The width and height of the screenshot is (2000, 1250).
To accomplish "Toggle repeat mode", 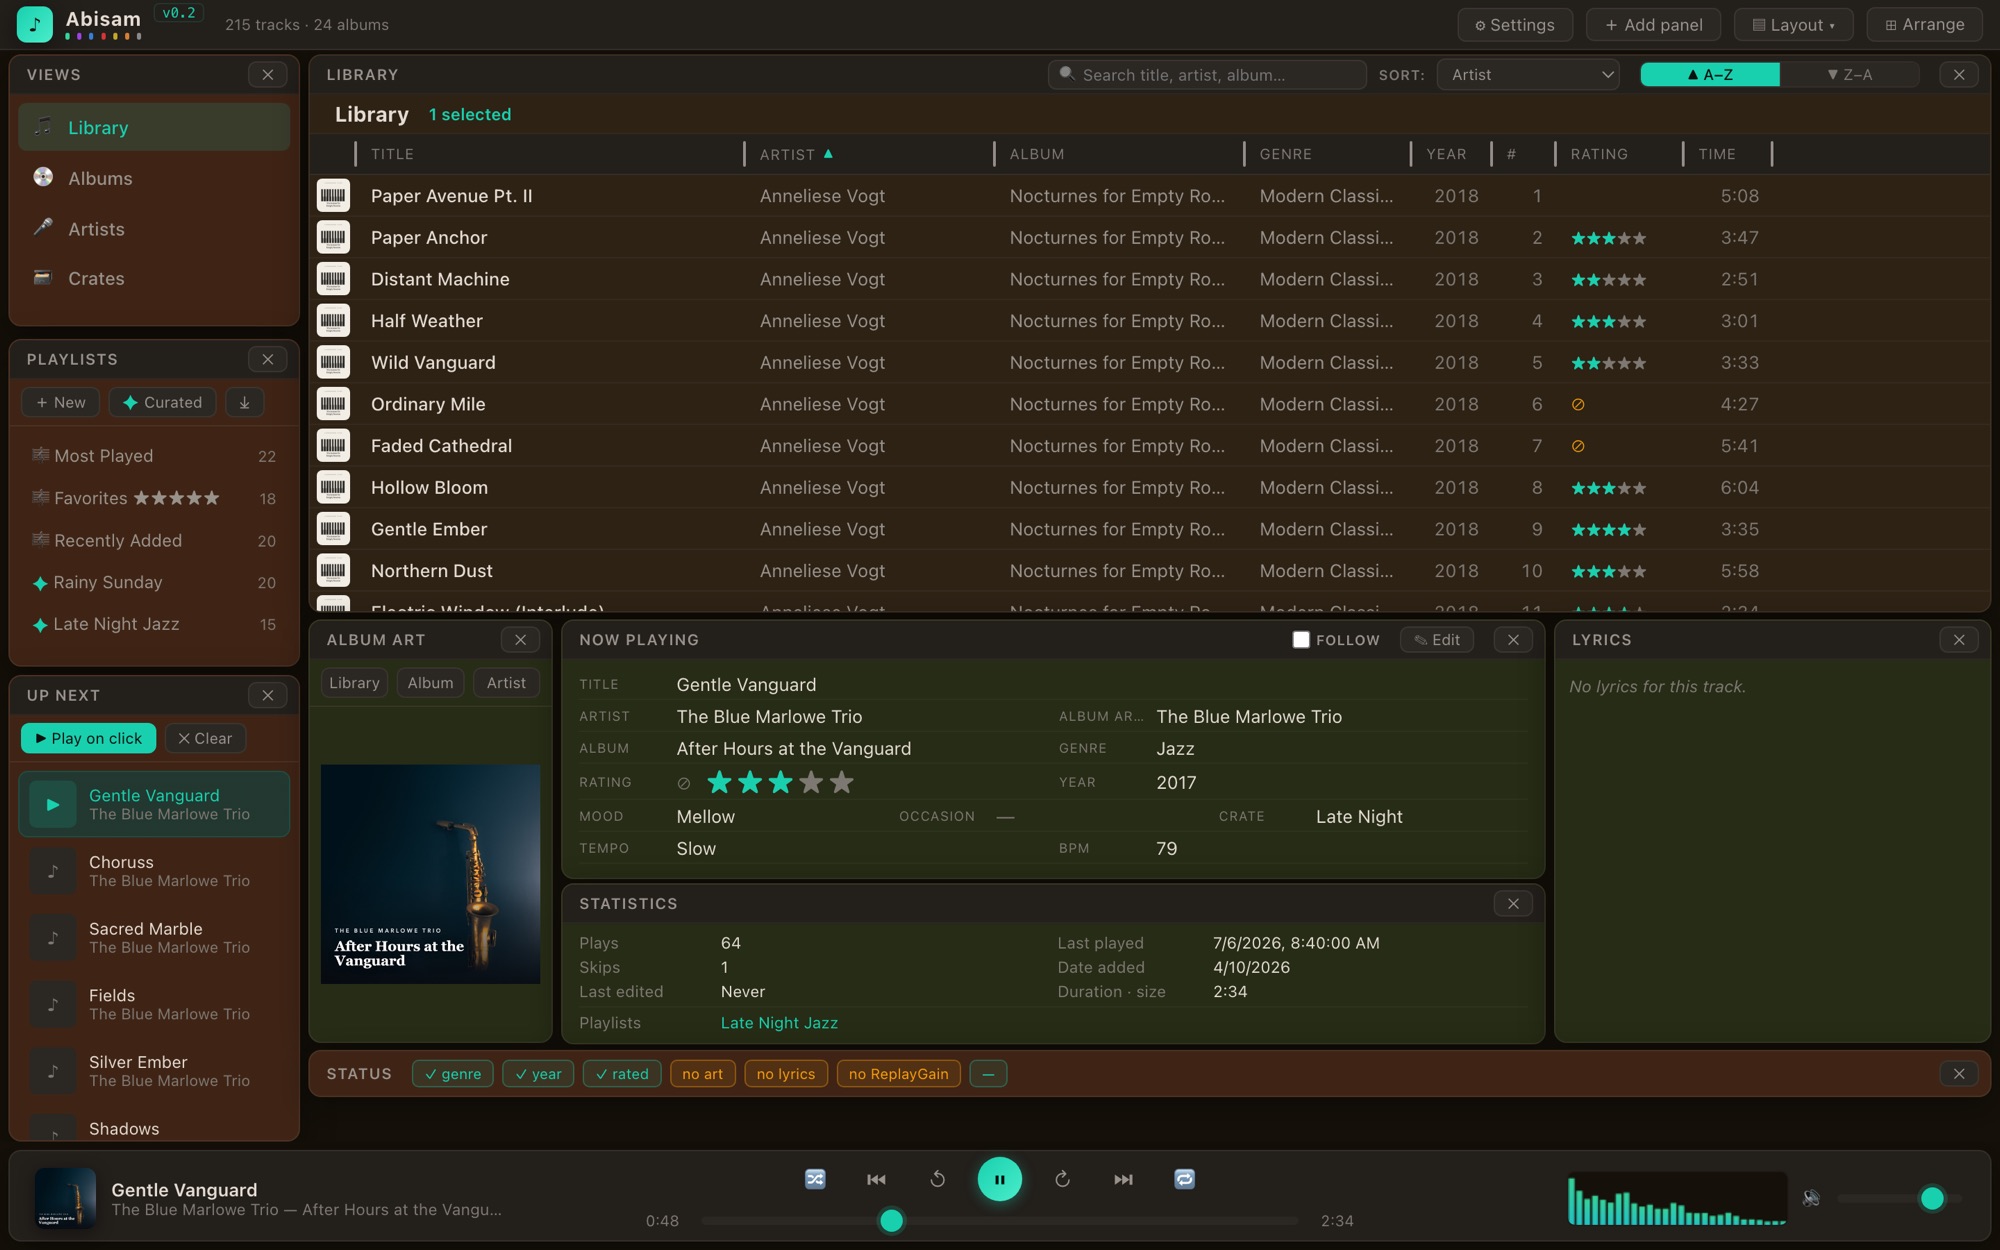I will point(1184,1179).
